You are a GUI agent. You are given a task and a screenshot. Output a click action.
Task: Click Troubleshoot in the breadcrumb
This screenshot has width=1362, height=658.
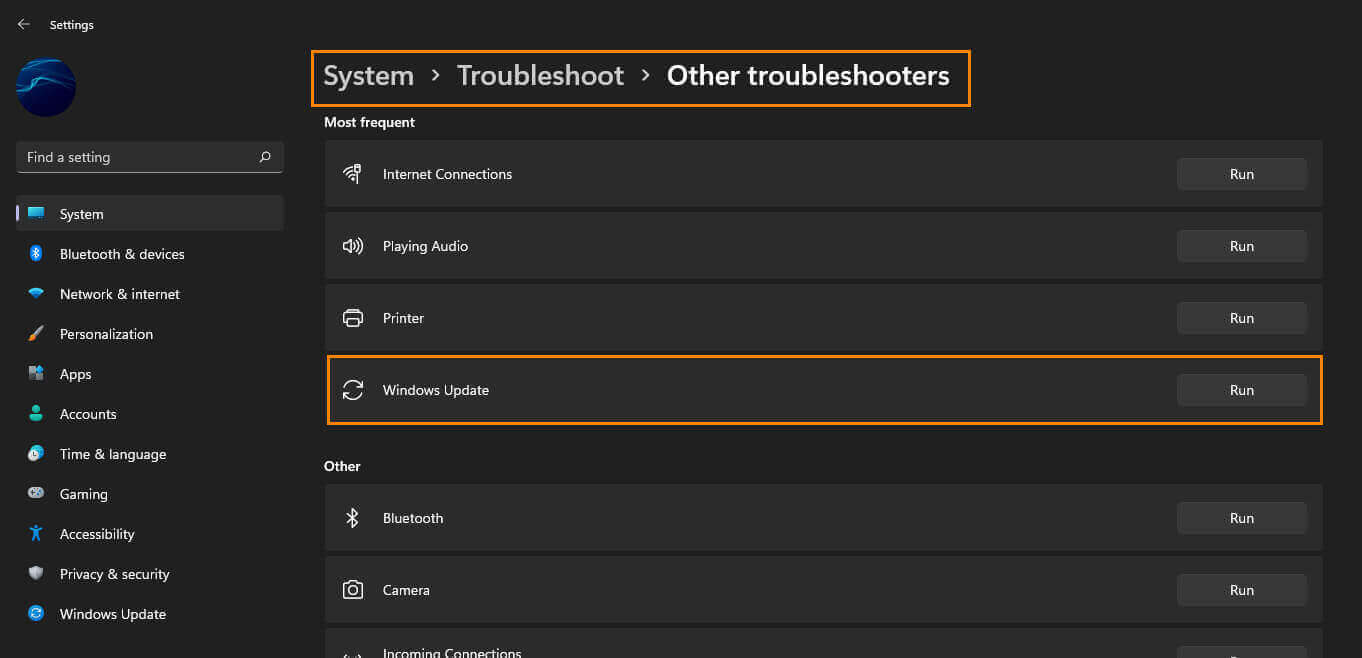(541, 76)
